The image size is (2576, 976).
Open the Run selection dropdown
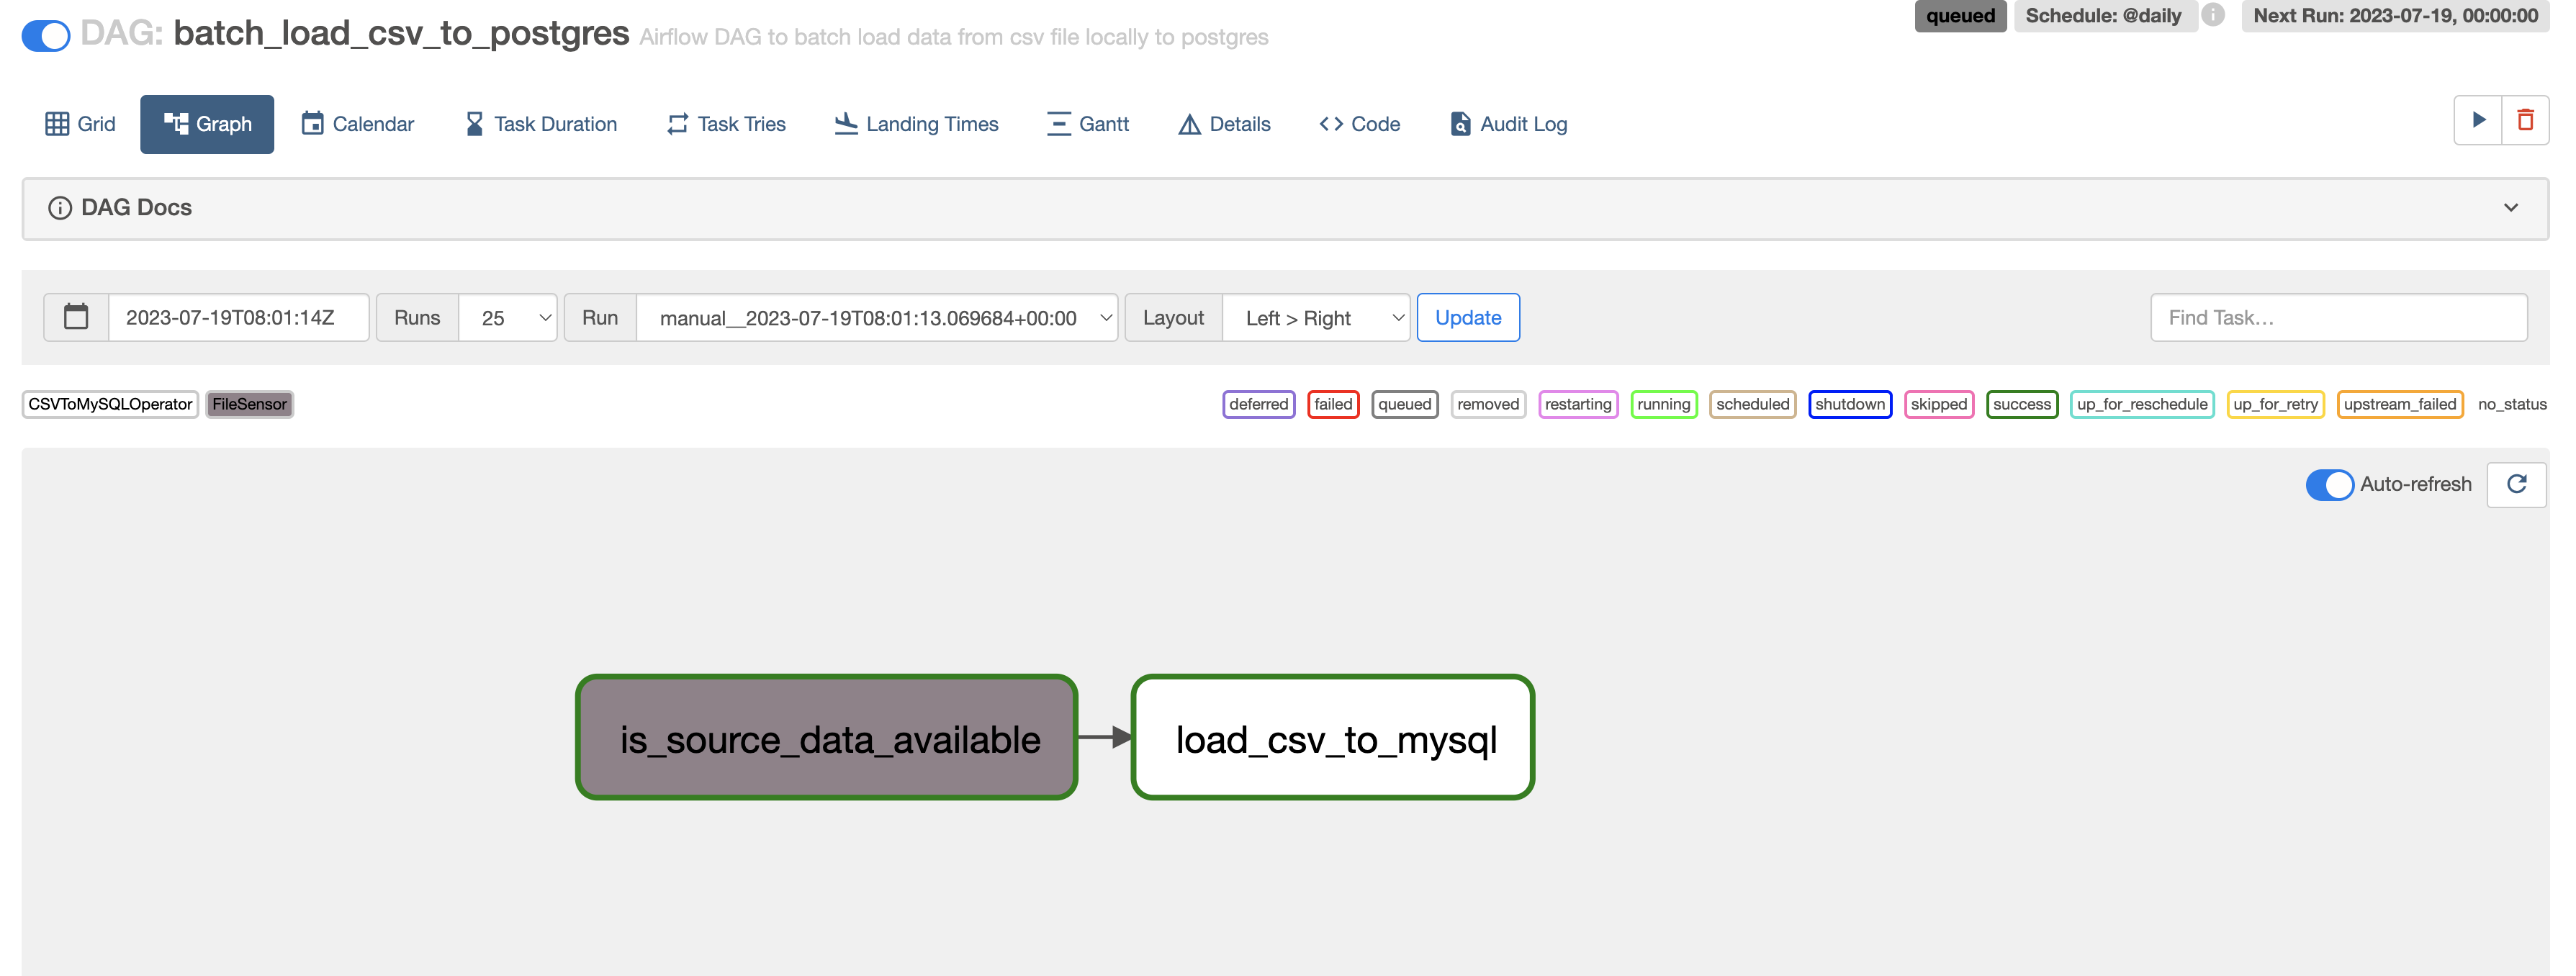[876, 318]
